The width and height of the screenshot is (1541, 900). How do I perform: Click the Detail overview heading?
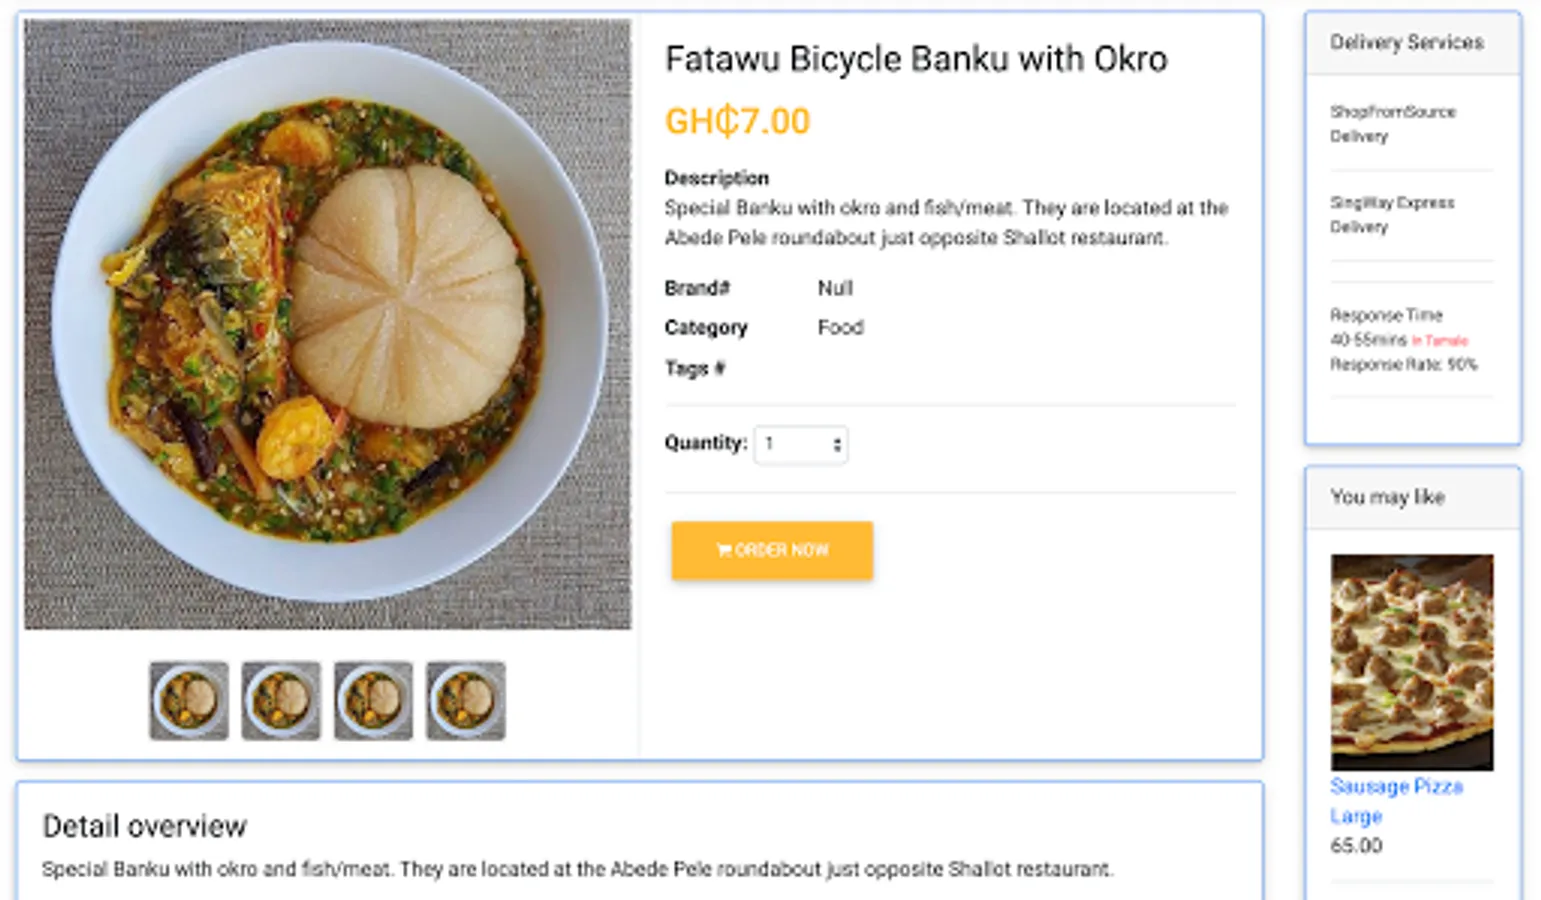point(145,826)
